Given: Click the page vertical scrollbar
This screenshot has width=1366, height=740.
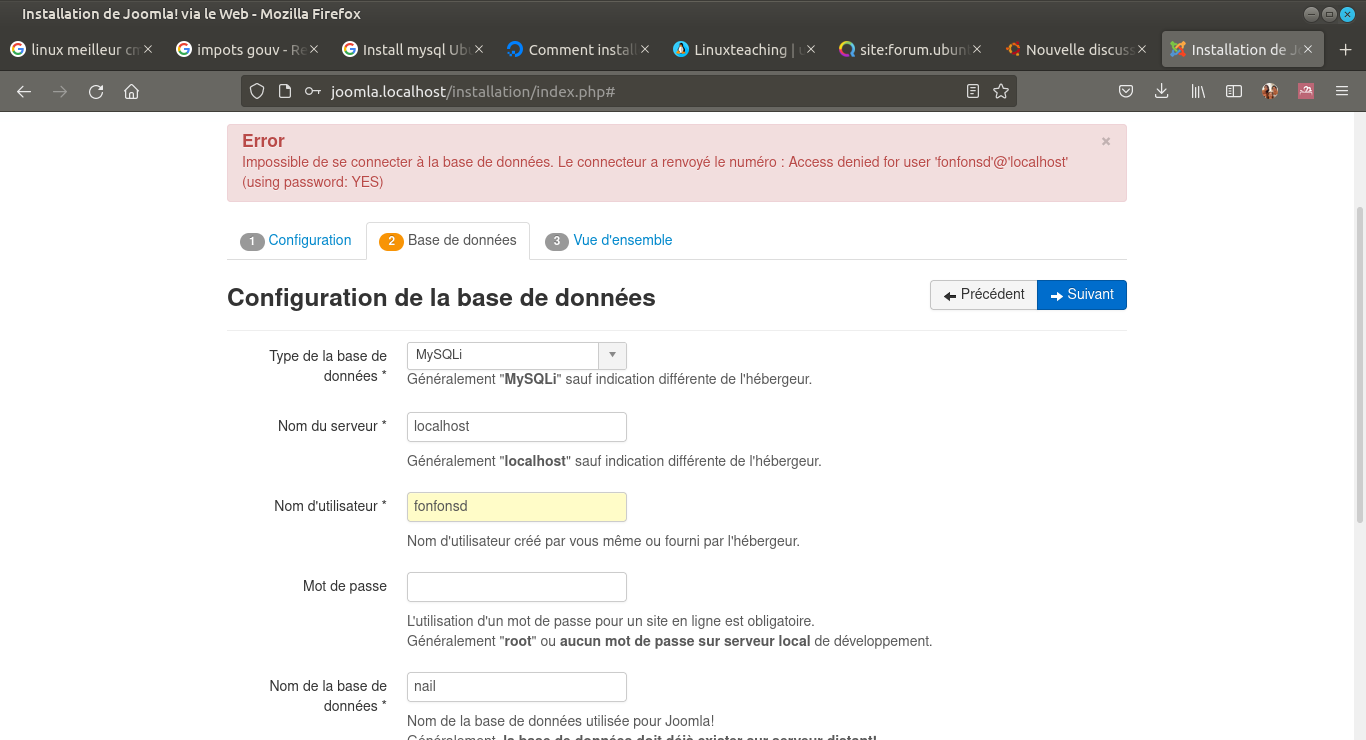Looking at the screenshot, I should pos(1359,365).
